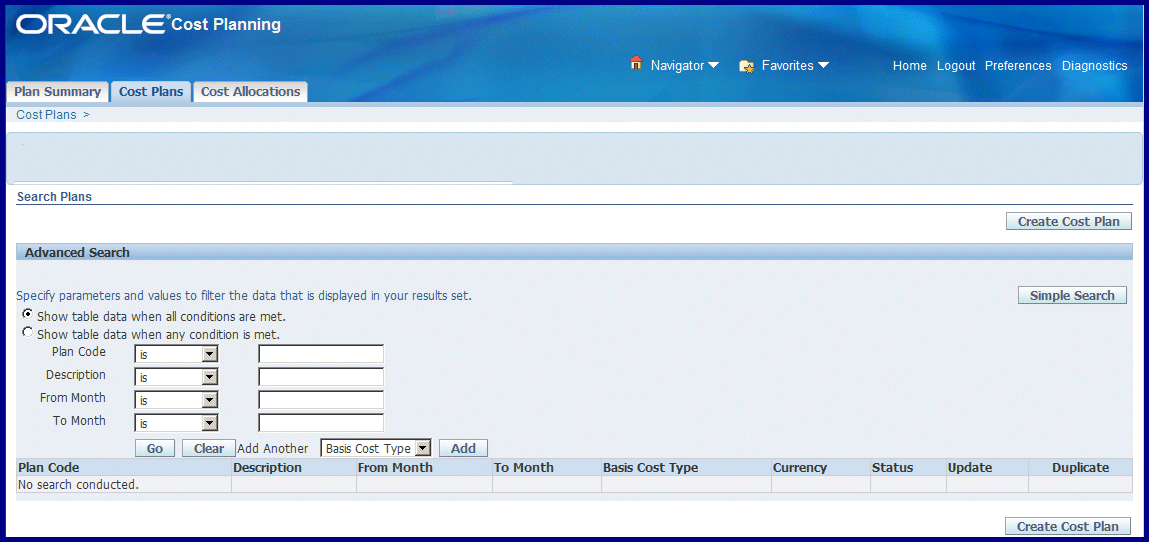
Task: Open the To Month operator dropdown
Action: coord(177,423)
